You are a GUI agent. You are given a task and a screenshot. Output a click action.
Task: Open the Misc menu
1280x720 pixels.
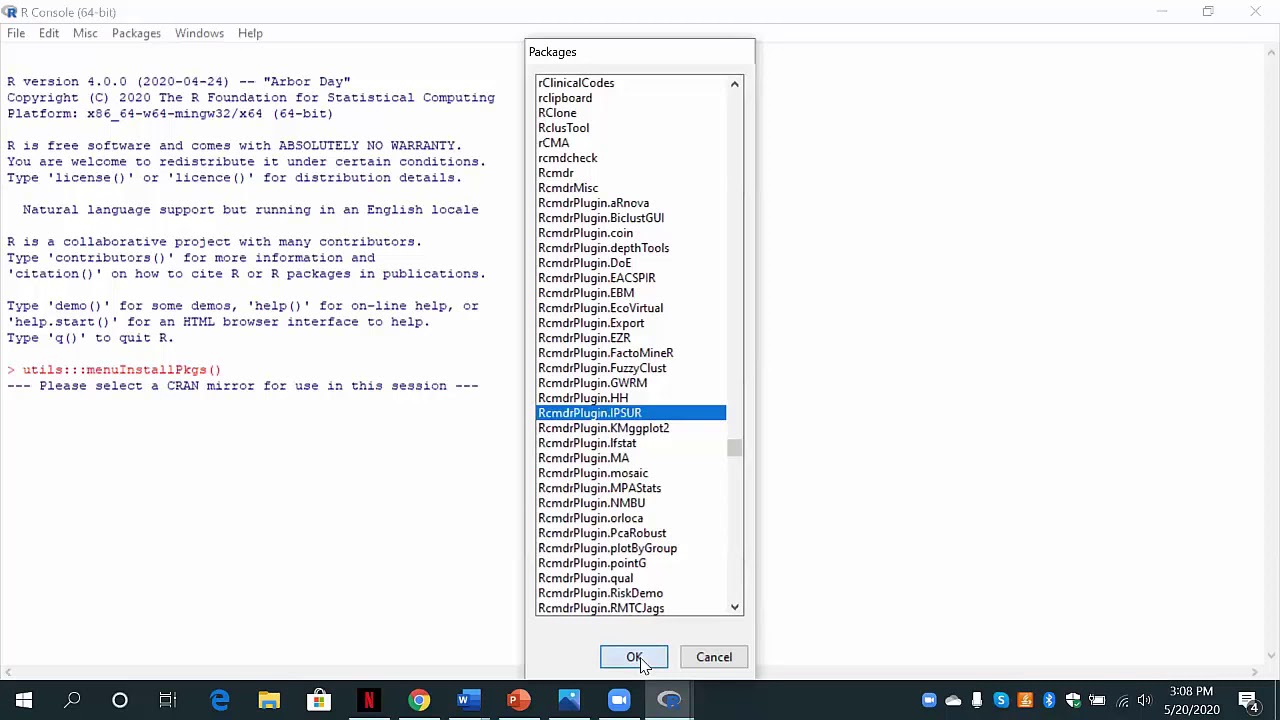click(x=85, y=33)
